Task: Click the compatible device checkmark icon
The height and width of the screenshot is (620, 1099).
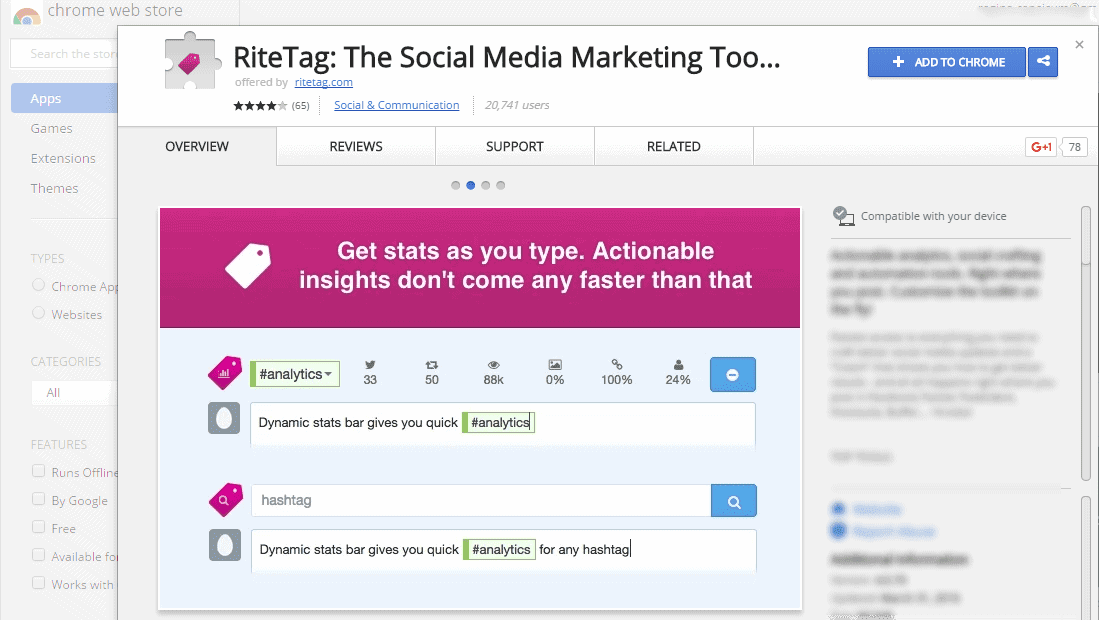Action: (843, 216)
